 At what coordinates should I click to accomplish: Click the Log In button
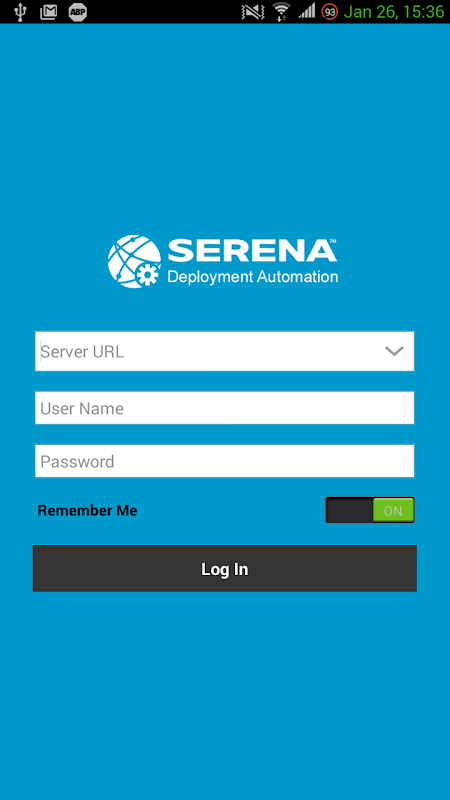pyautogui.click(x=224, y=568)
